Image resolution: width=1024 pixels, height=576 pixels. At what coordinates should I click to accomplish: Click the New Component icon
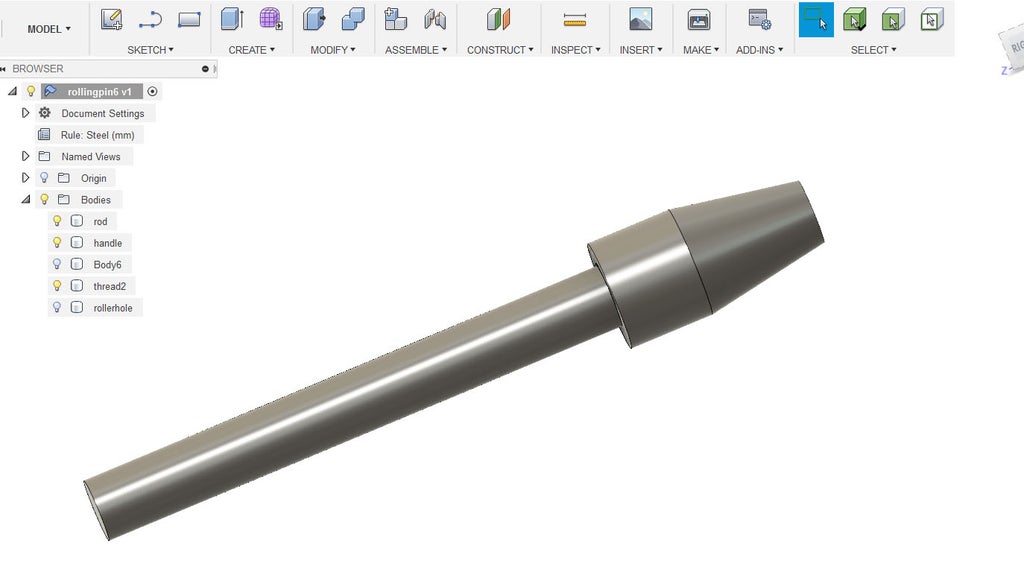tap(395, 19)
